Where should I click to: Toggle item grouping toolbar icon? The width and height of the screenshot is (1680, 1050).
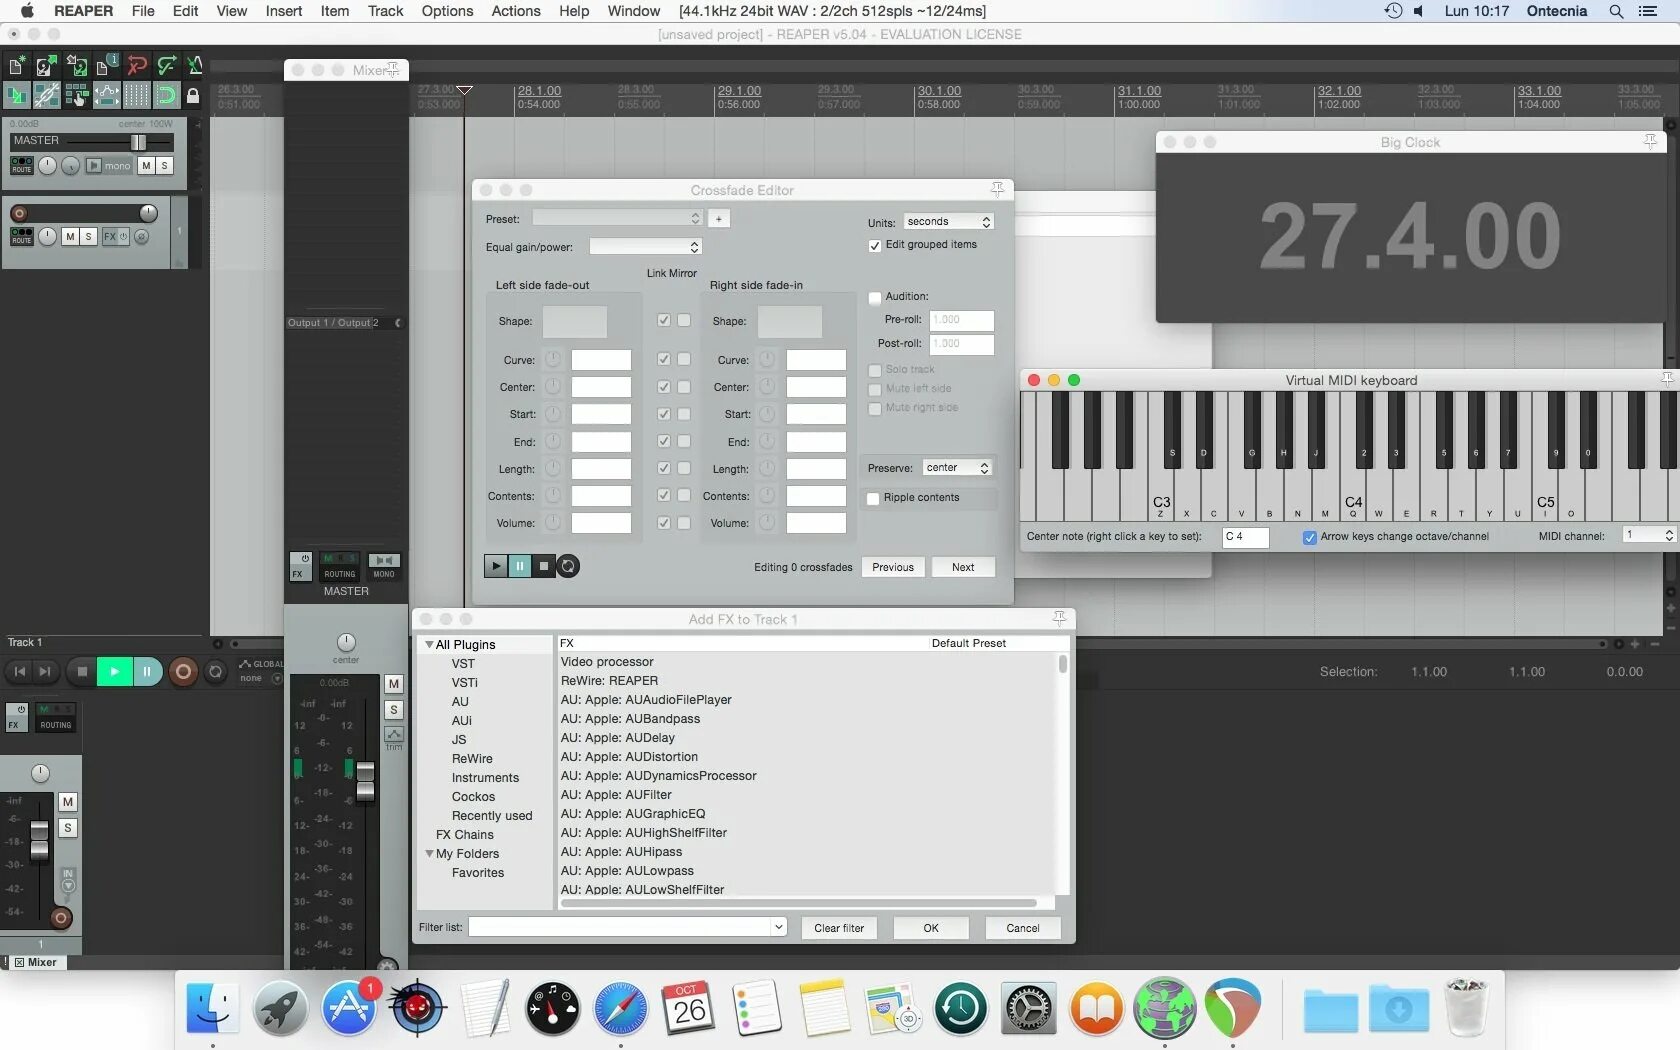[x=46, y=95]
